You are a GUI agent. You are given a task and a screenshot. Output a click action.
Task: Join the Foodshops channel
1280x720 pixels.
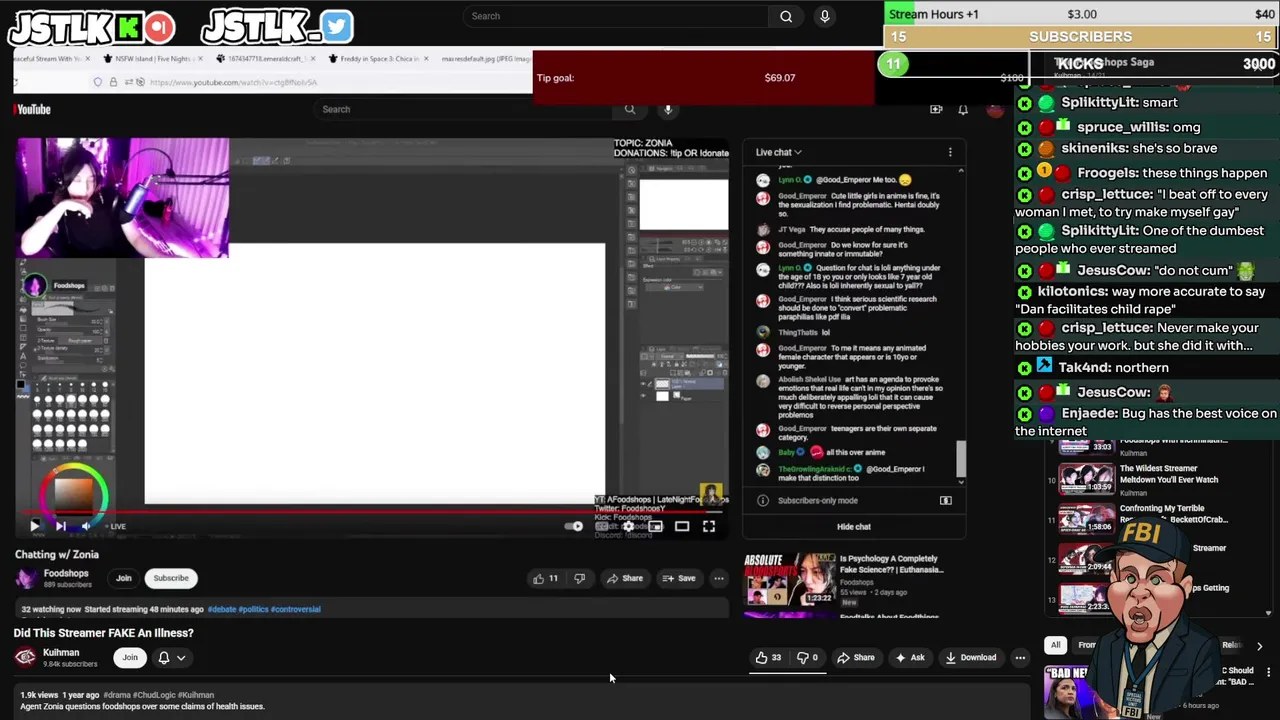pyautogui.click(x=123, y=578)
